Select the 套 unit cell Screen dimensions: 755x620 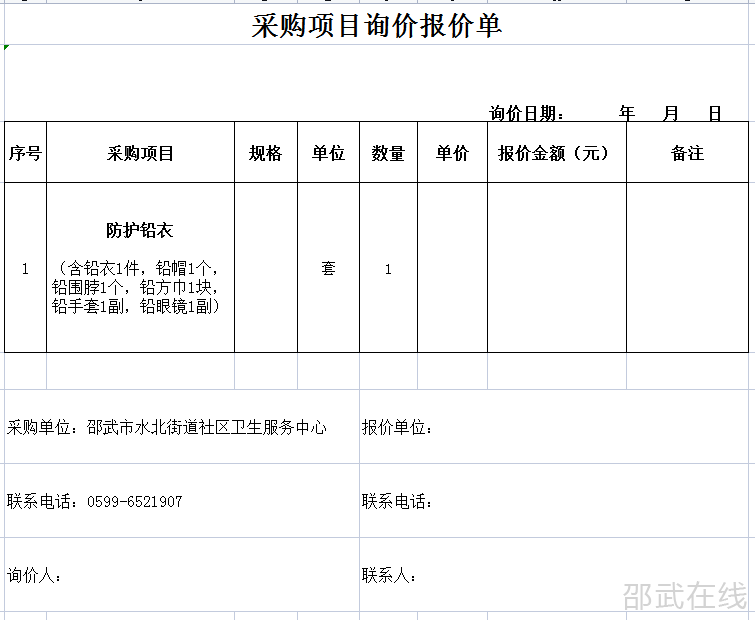[x=328, y=269]
